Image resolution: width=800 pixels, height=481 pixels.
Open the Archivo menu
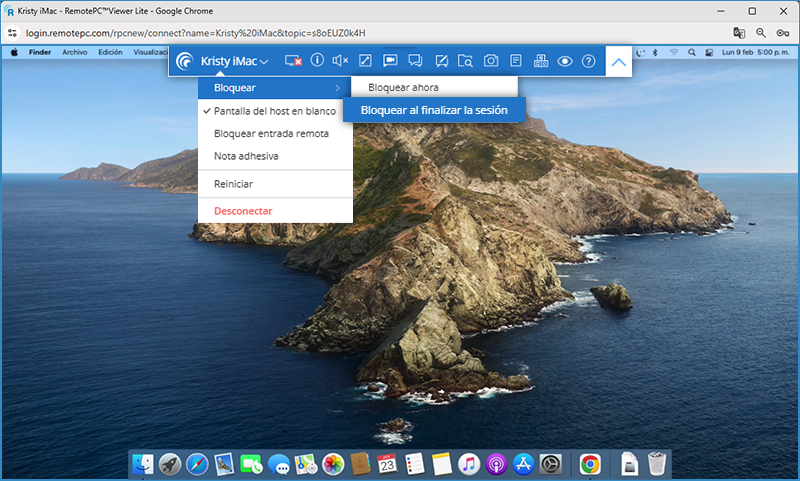74,52
